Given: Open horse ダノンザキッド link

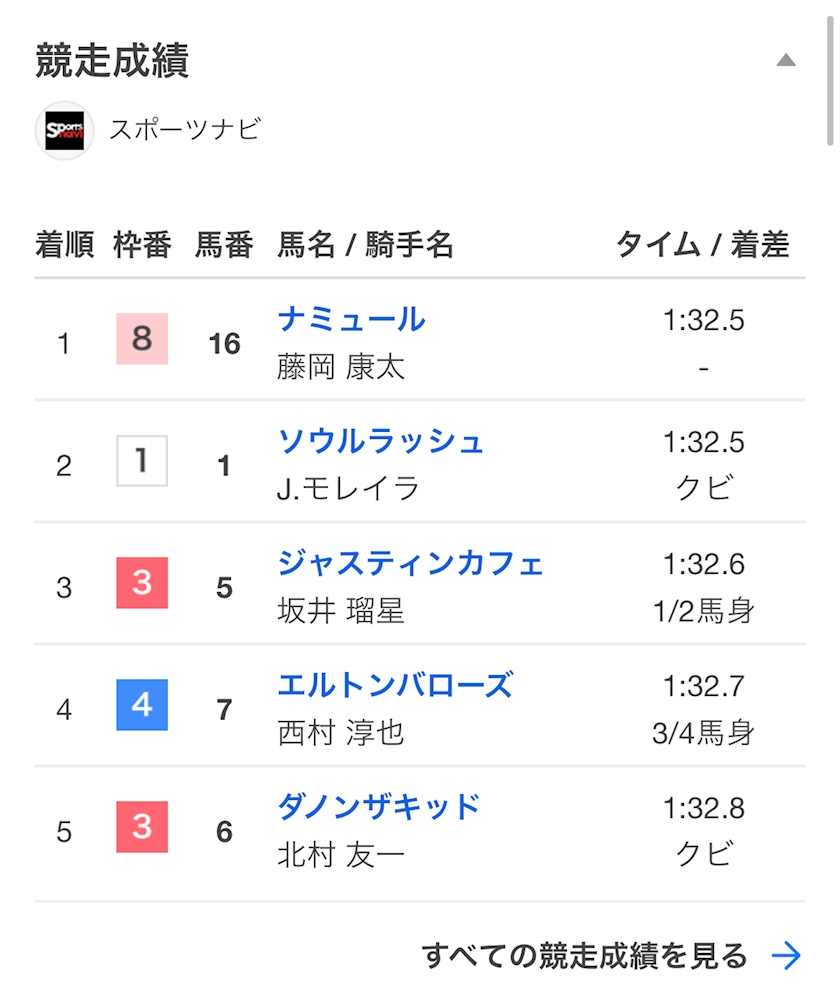Looking at the screenshot, I should tap(379, 807).
